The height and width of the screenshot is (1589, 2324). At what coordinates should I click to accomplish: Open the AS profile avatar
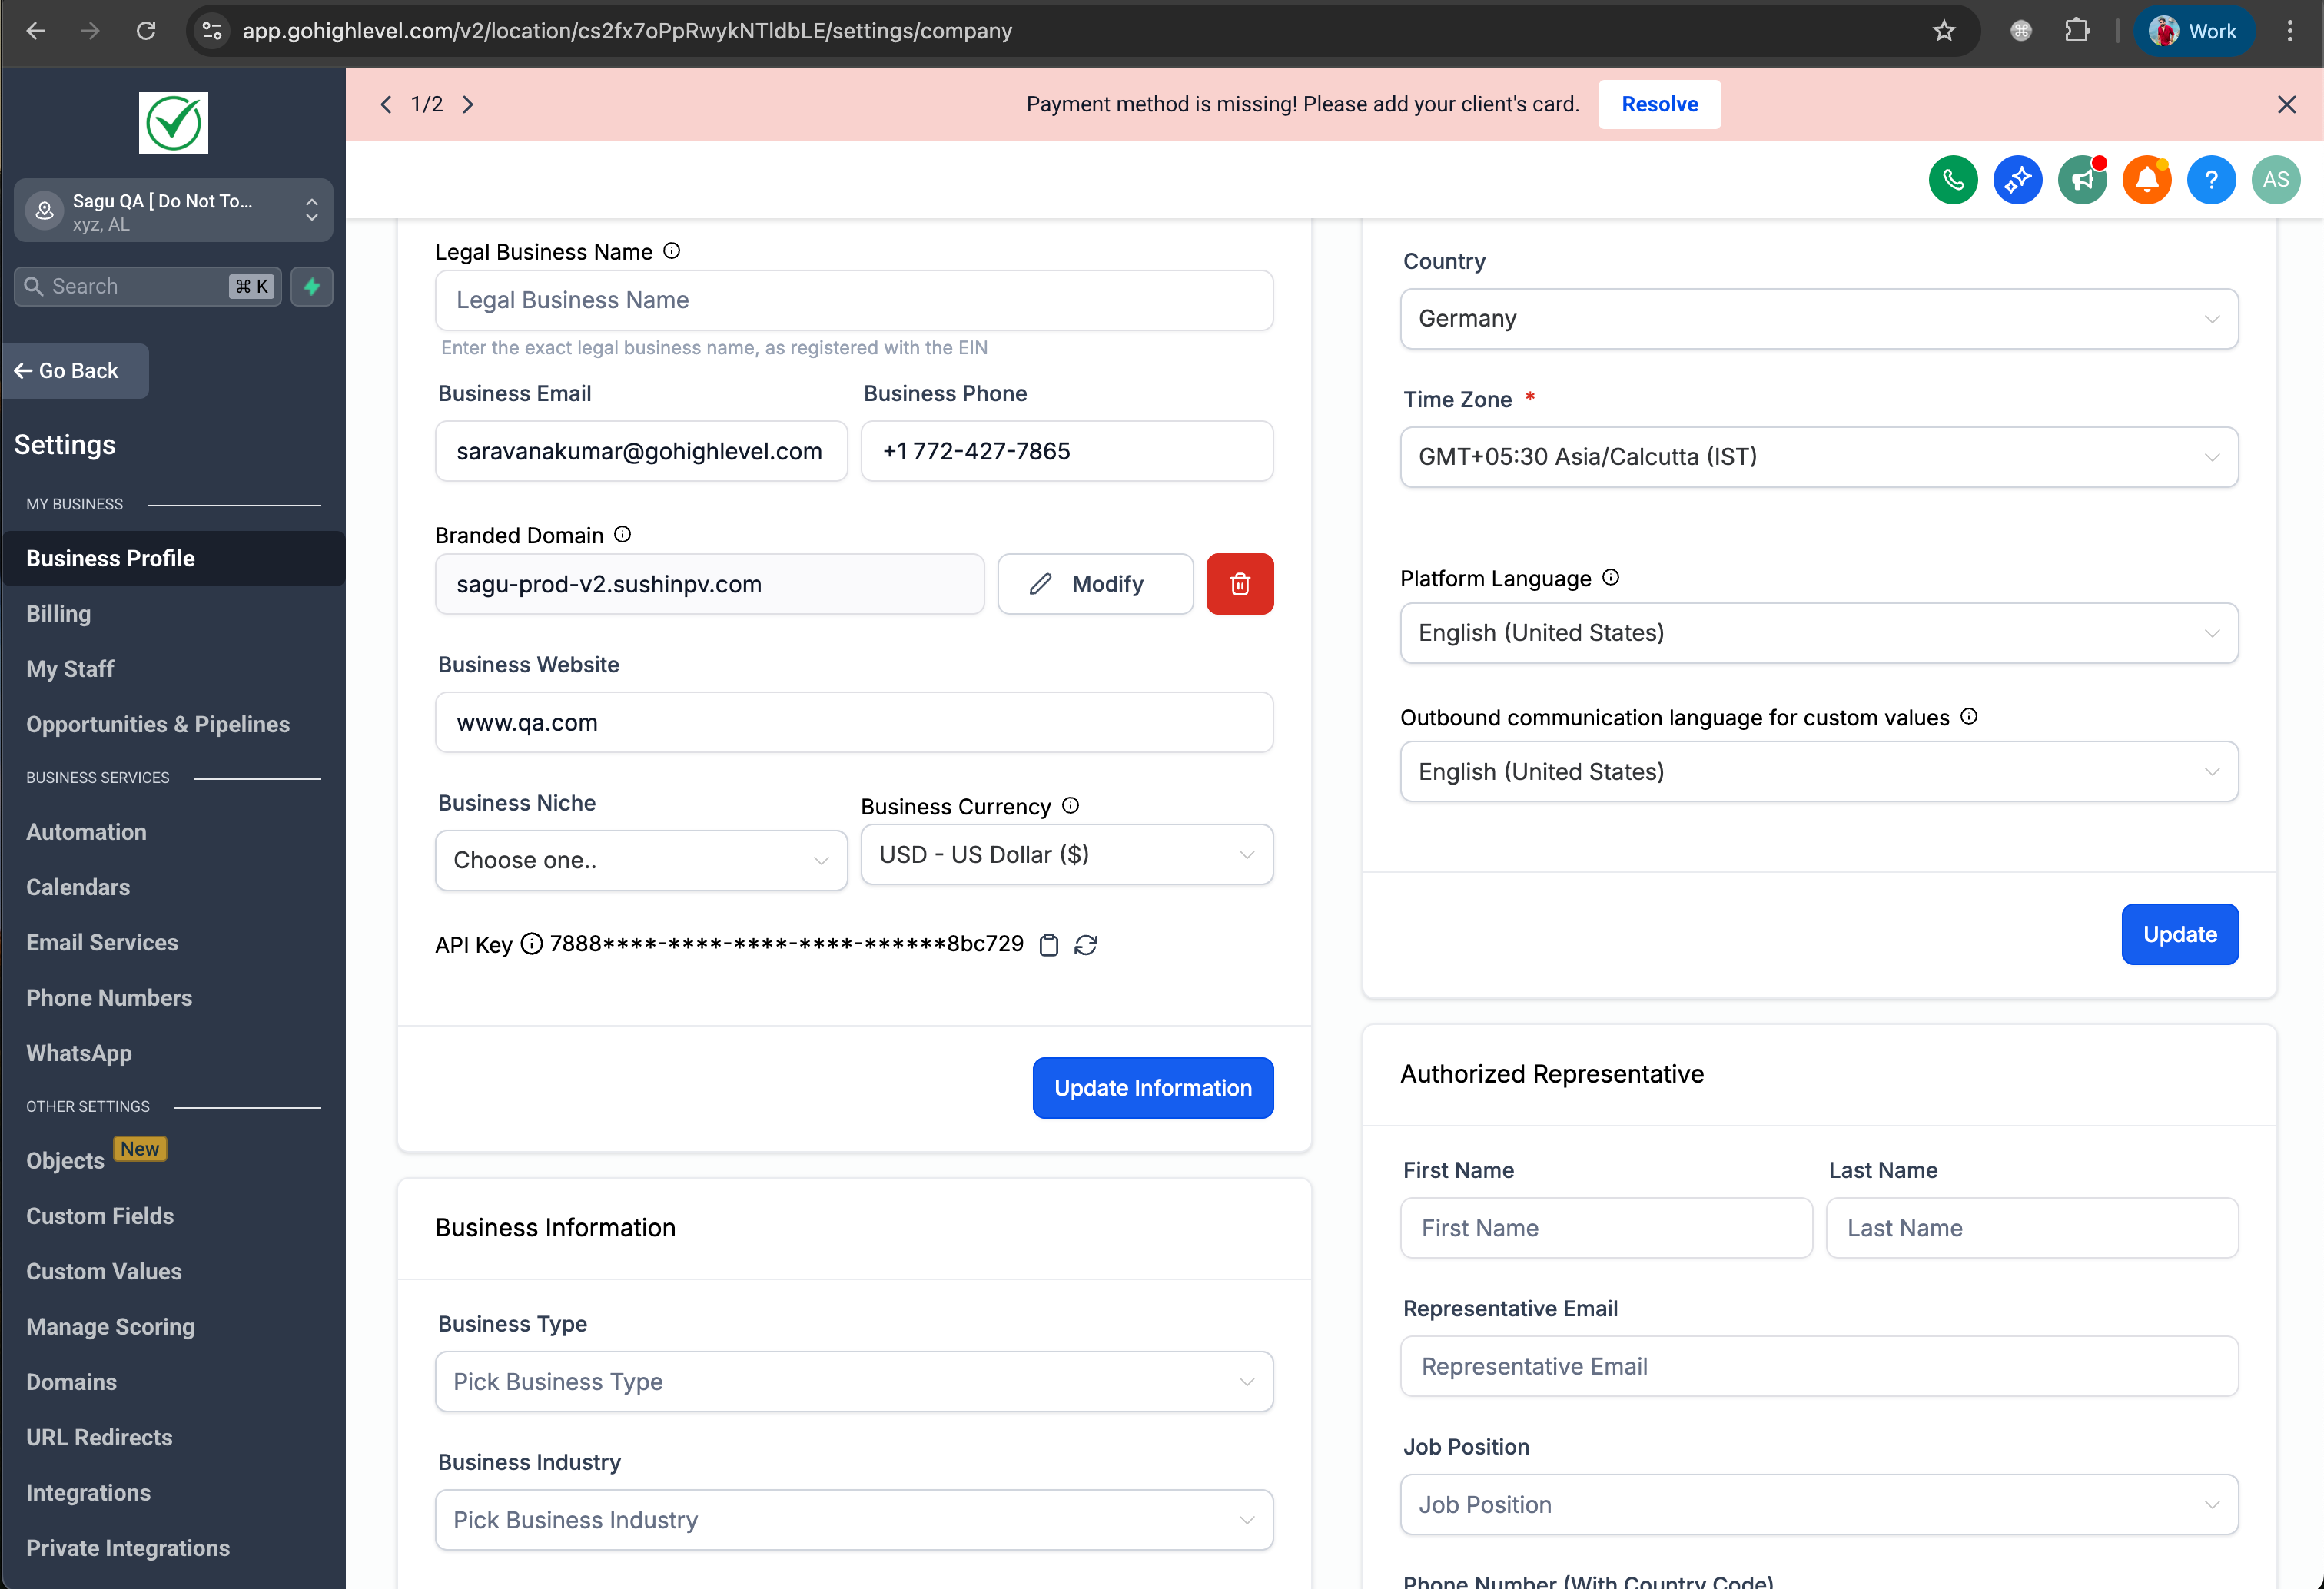2276,180
